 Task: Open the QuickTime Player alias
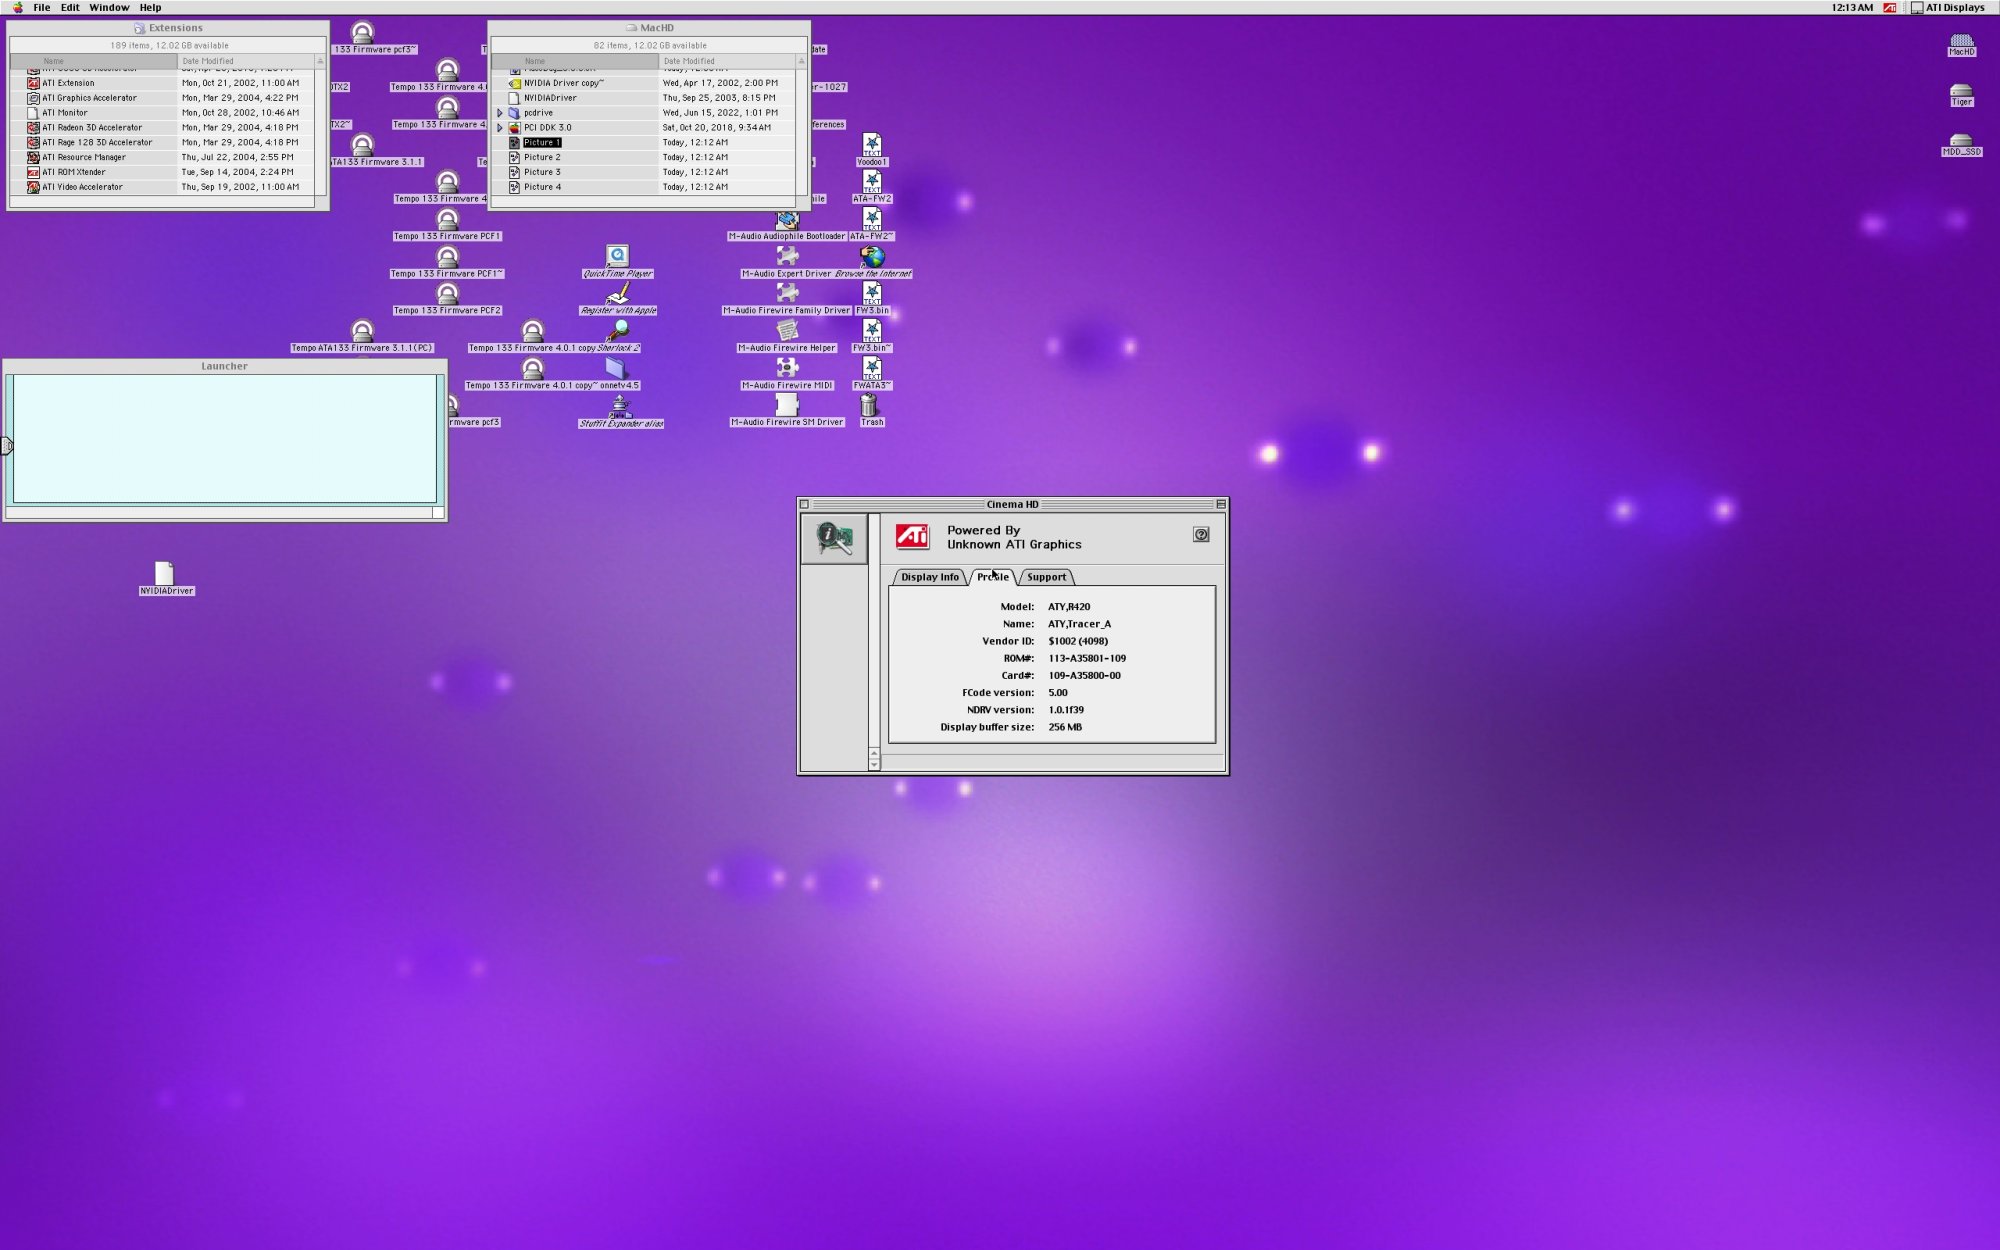(617, 257)
